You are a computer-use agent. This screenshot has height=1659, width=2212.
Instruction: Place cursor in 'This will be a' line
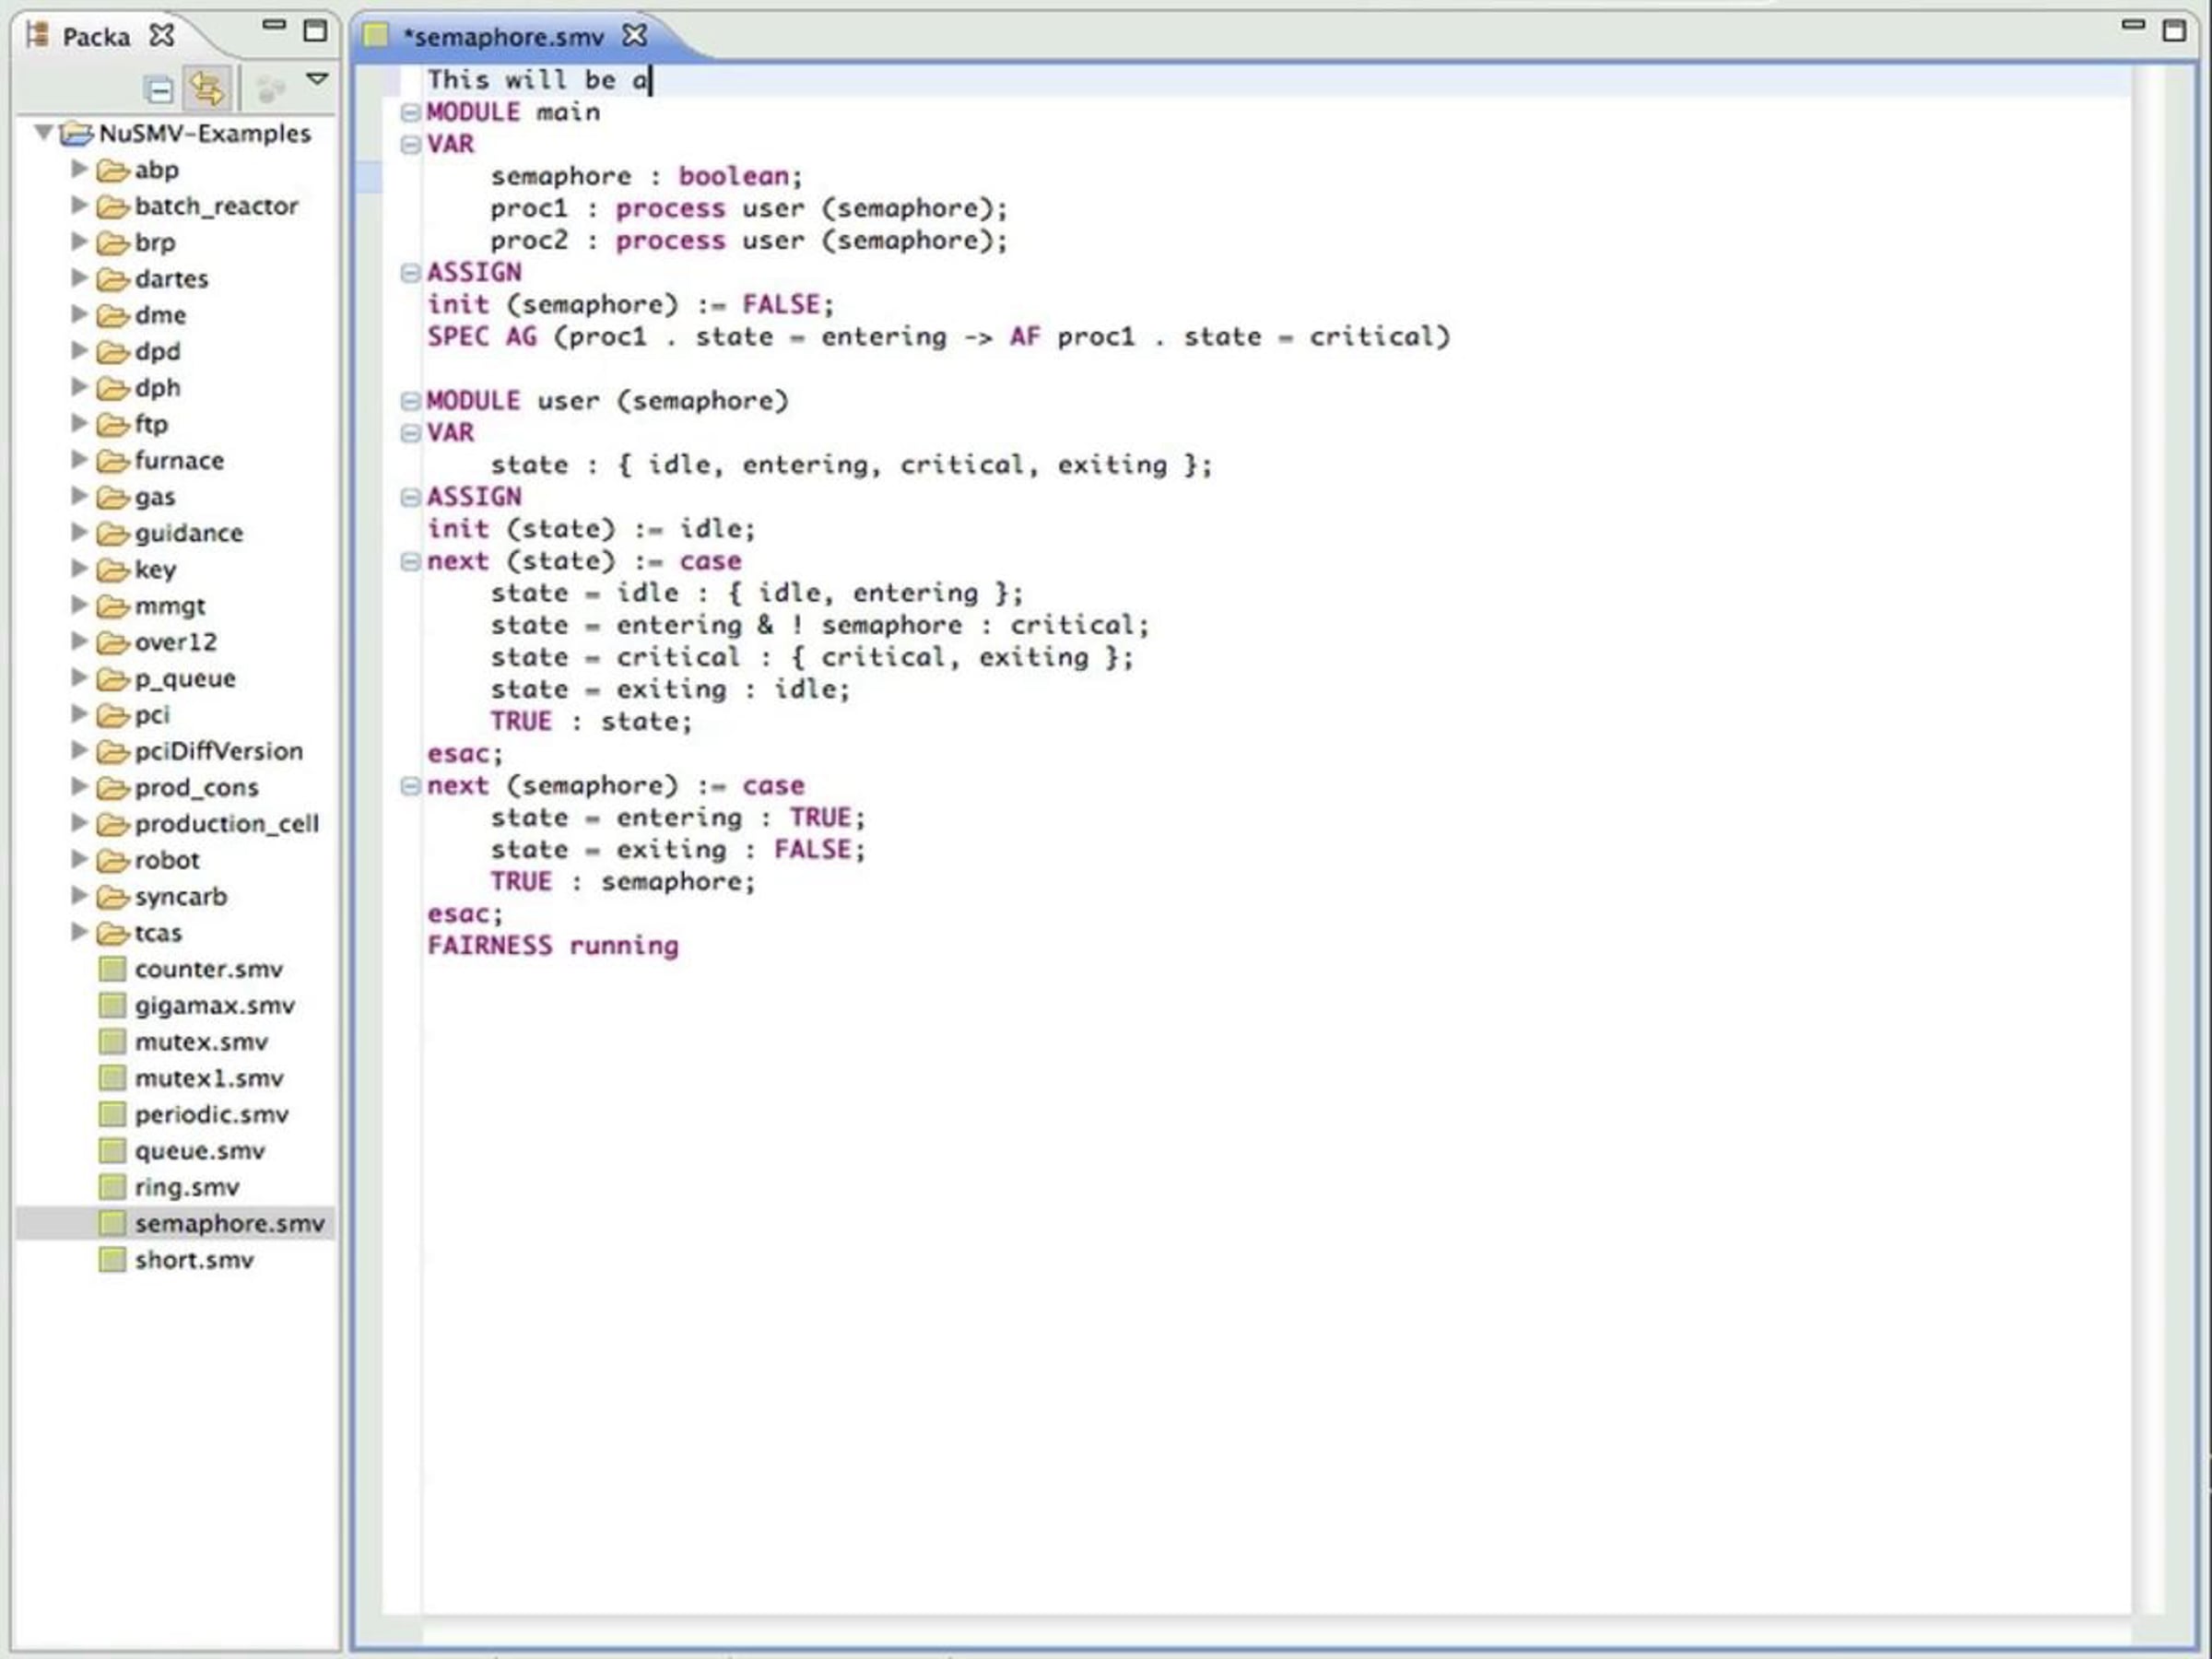540,80
